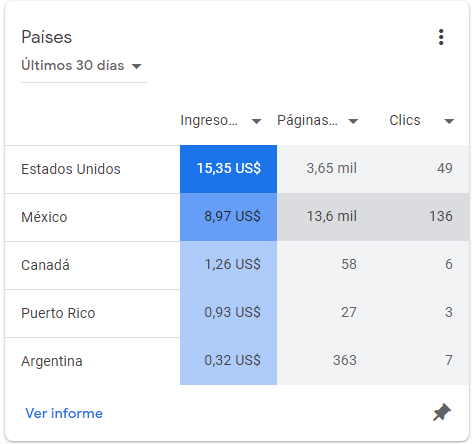
Task: Select the Argentina country row
Action: point(237,361)
